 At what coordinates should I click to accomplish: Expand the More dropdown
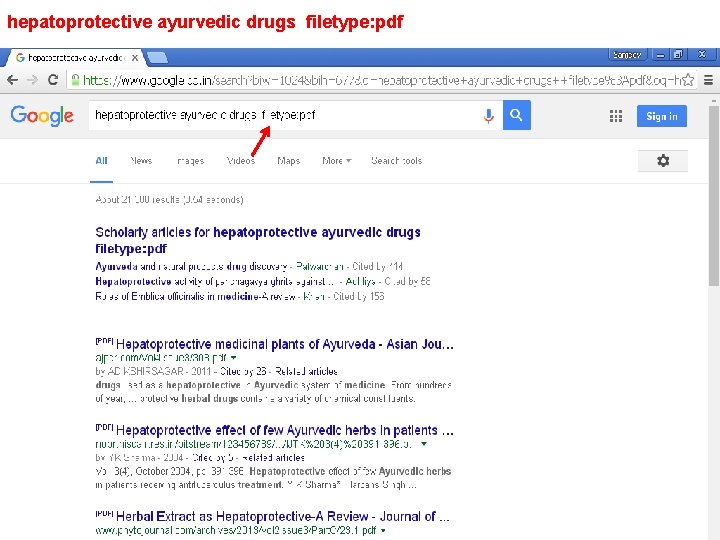coord(337,161)
